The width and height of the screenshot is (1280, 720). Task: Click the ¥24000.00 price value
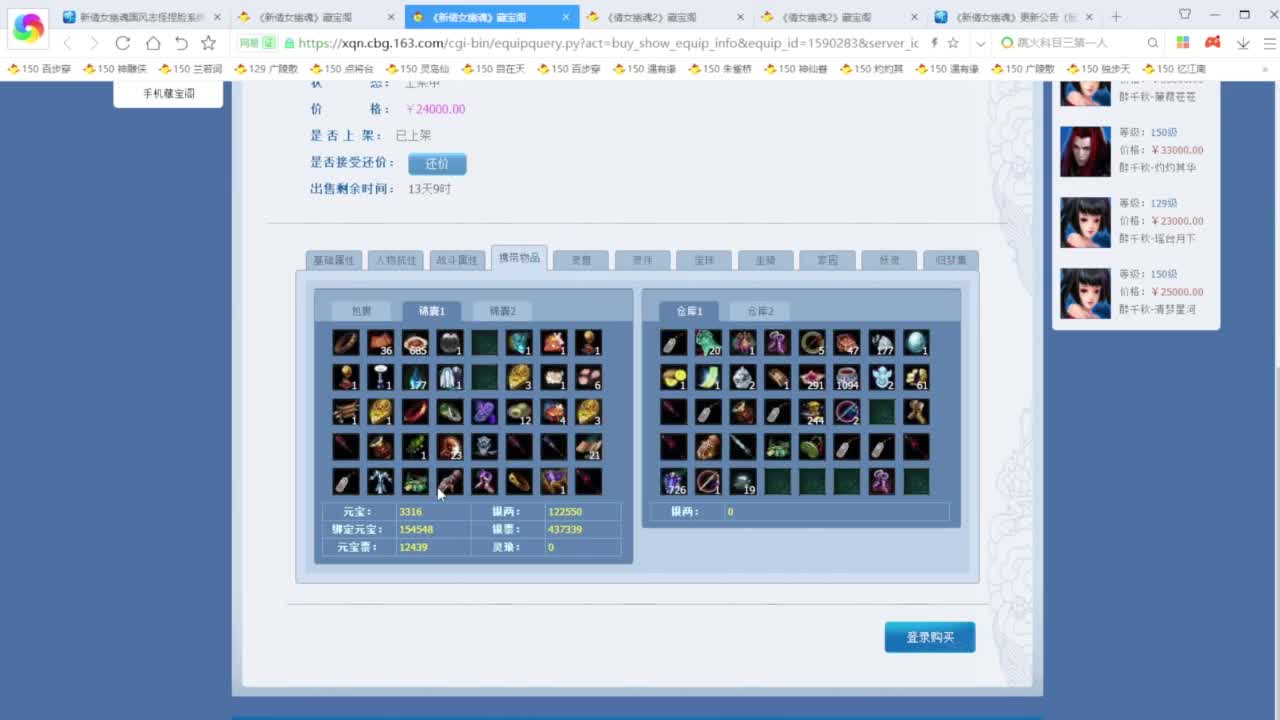click(x=435, y=109)
